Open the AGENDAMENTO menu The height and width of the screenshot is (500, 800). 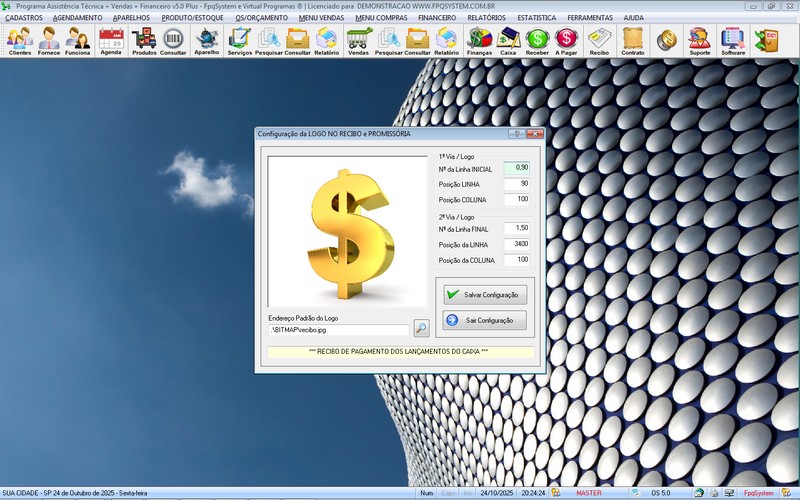[78, 17]
